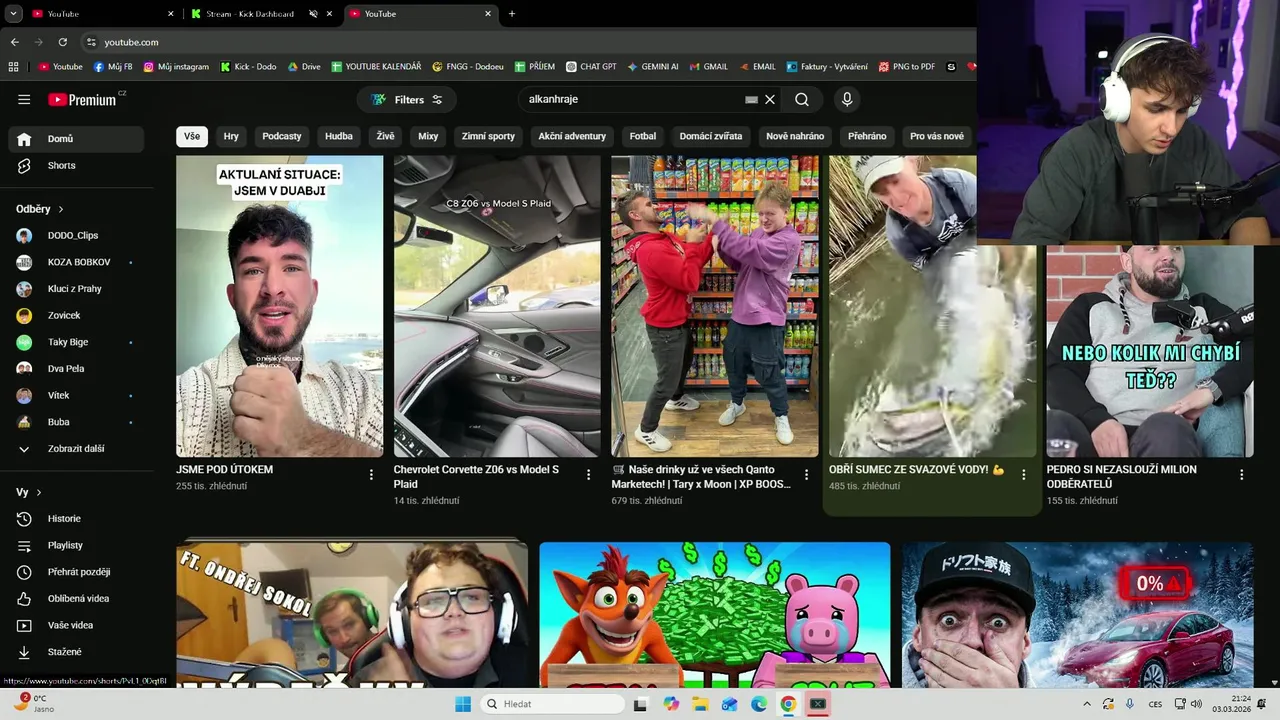This screenshot has width=1280, height=720.
Task: Start voice search with microphone icon
Action: point(847,99)
